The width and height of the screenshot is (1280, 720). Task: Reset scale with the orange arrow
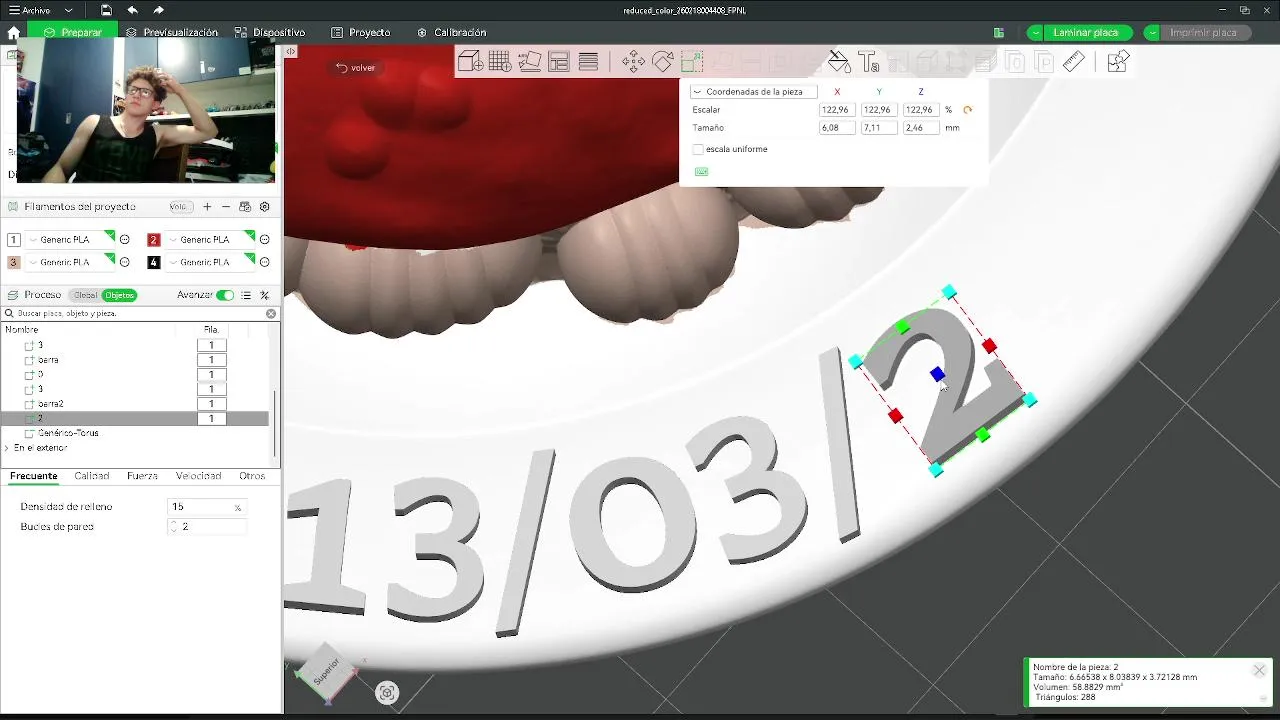coord(967,110)
